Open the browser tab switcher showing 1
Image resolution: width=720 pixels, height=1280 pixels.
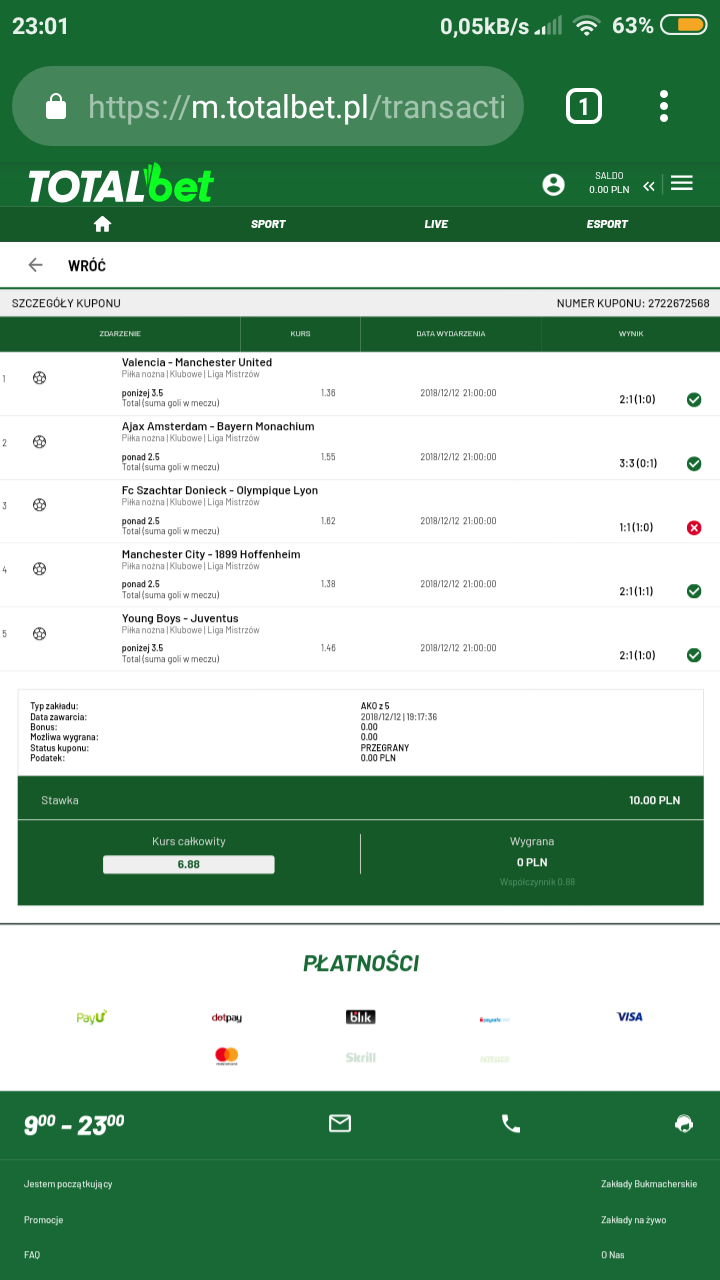coord(584,106)
